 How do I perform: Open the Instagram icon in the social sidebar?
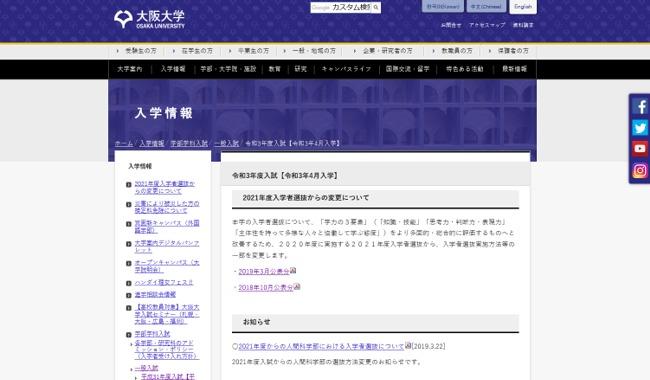pyautogui.click(x=640, y=170)
